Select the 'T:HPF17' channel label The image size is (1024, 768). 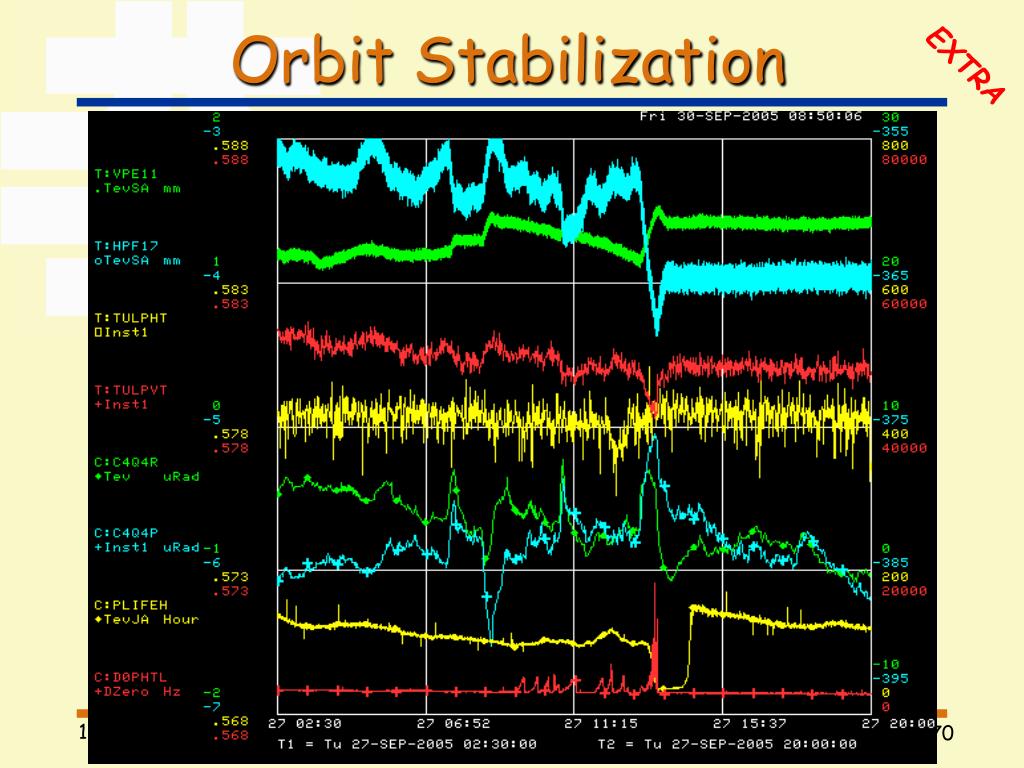coord(126,246)
